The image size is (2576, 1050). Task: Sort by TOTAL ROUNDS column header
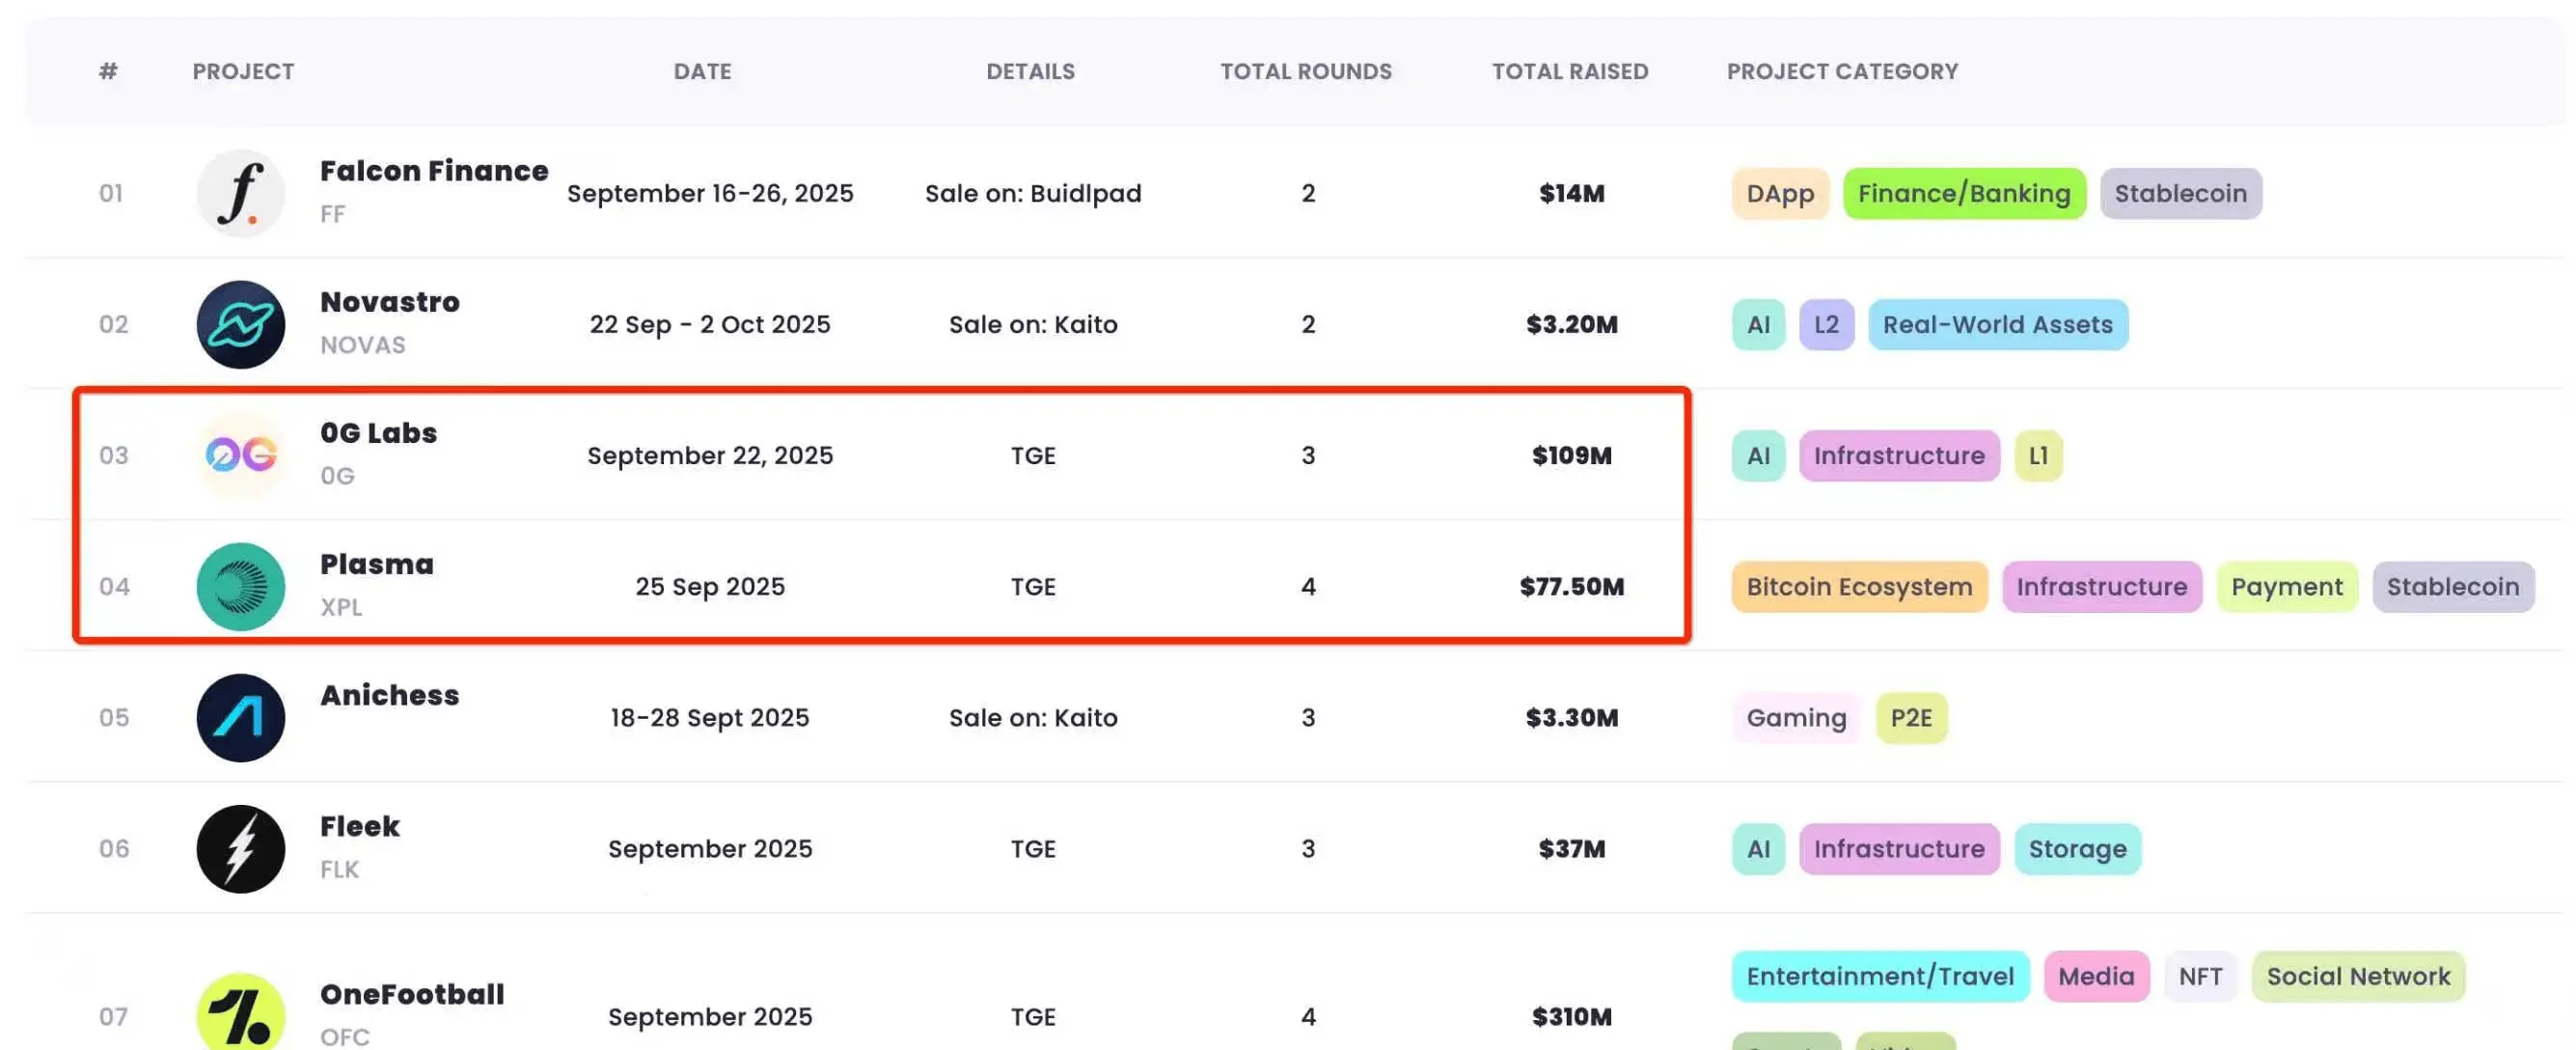click(x=1306, y=71)
